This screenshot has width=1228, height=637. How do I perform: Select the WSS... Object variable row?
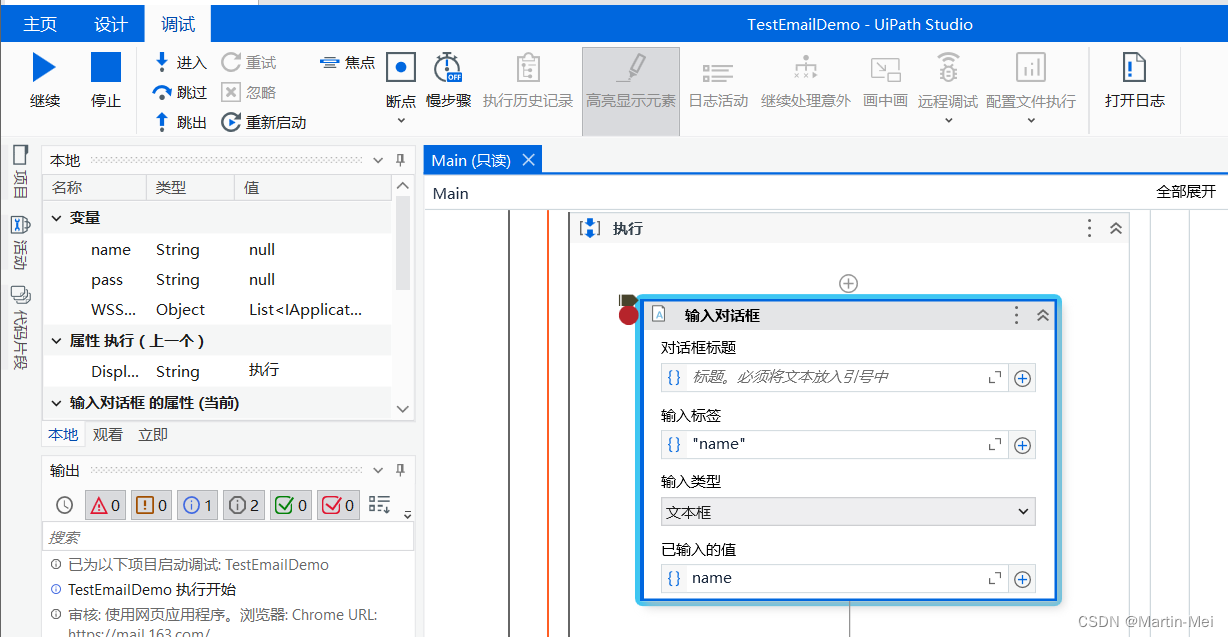pos(218,310)
